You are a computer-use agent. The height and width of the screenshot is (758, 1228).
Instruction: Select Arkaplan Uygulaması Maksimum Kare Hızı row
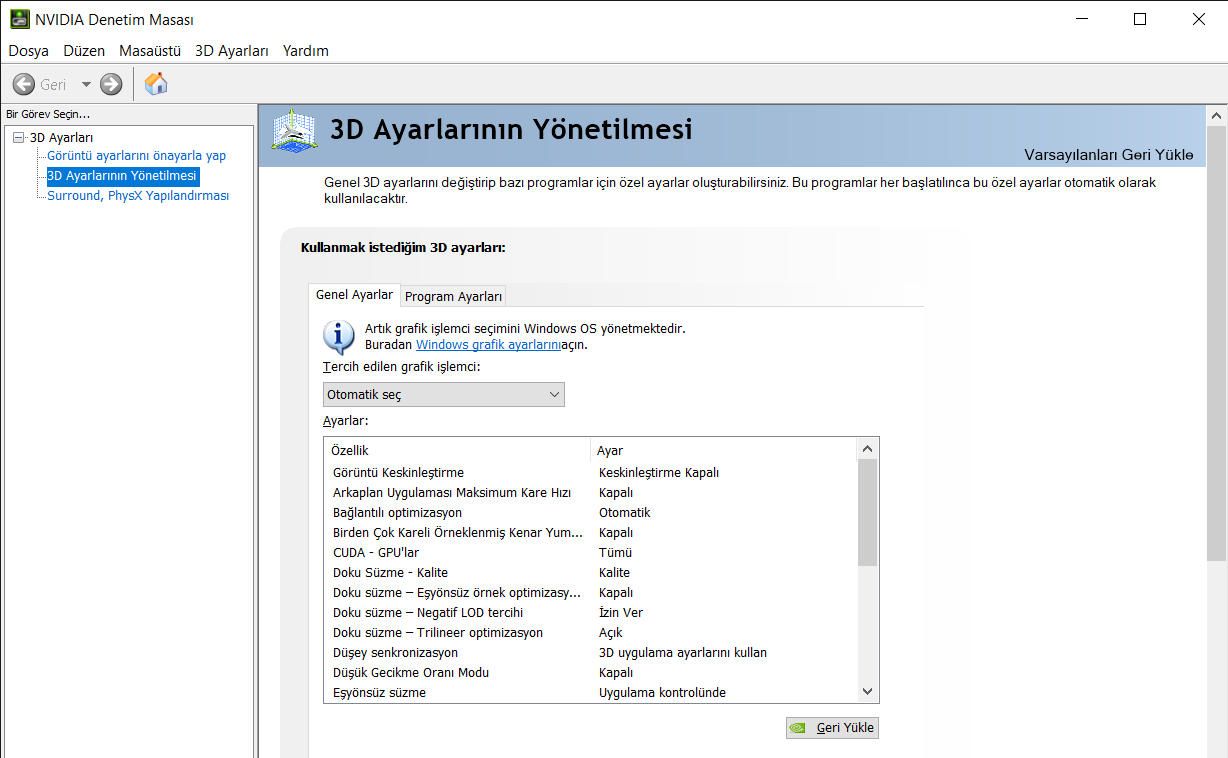coord(591,492)
